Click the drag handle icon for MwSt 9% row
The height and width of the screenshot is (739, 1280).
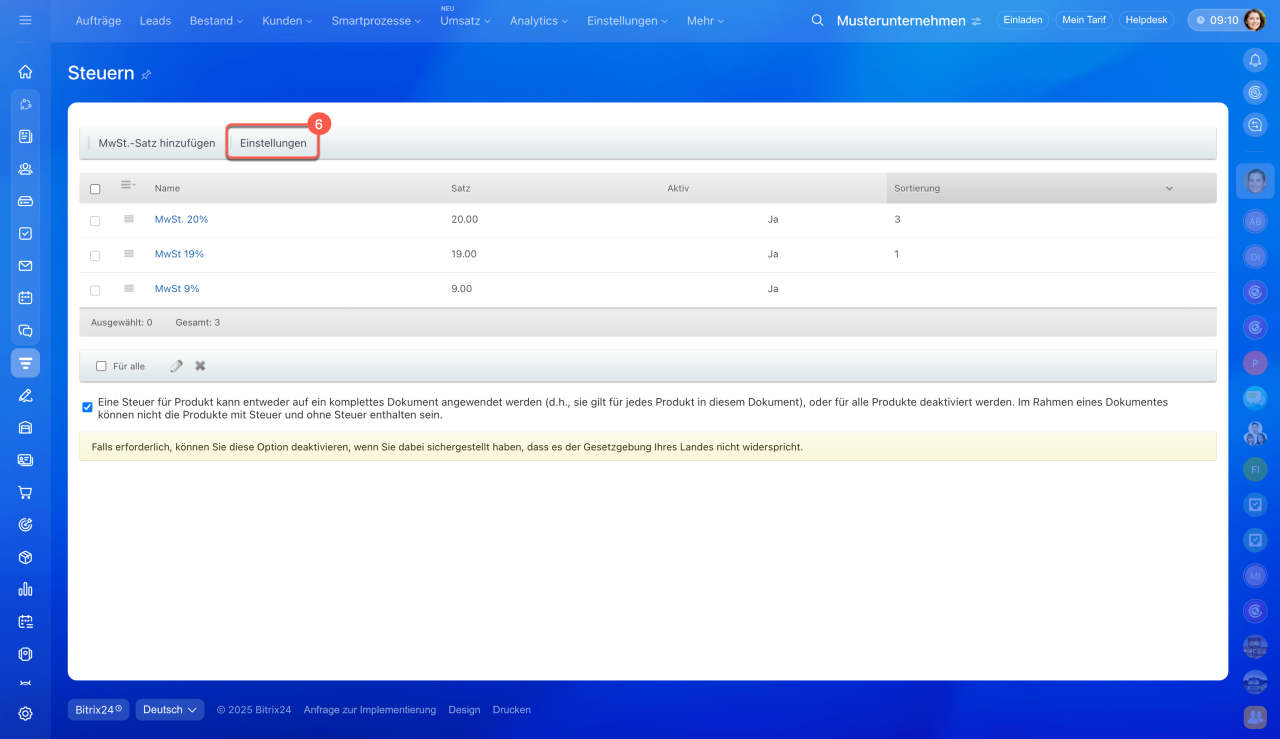129,289
